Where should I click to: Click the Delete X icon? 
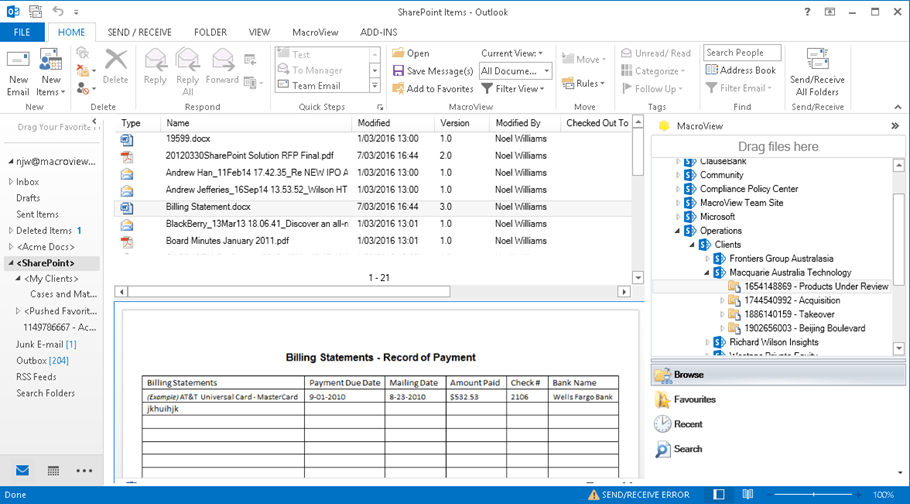115,60
